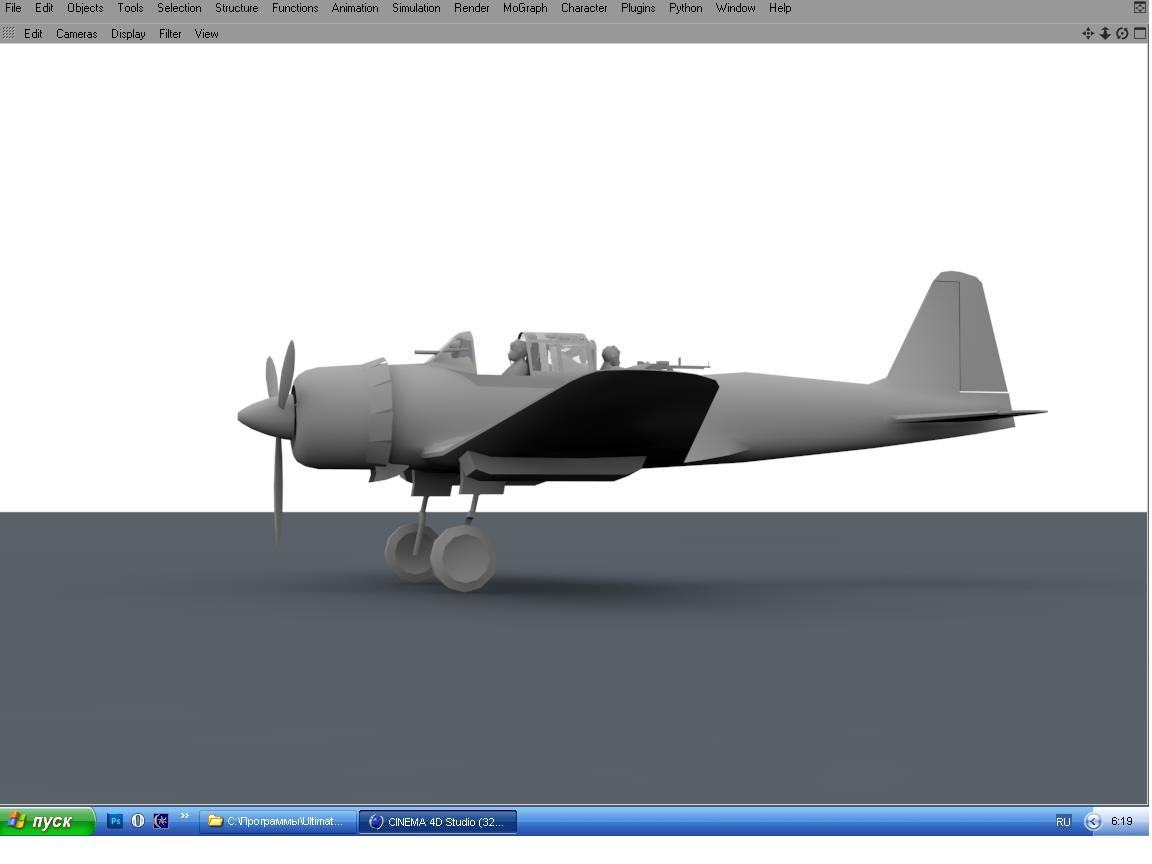The image size is (1152, 864).
Task: Open the viewport Filter menu
Action: pos(170,33)
